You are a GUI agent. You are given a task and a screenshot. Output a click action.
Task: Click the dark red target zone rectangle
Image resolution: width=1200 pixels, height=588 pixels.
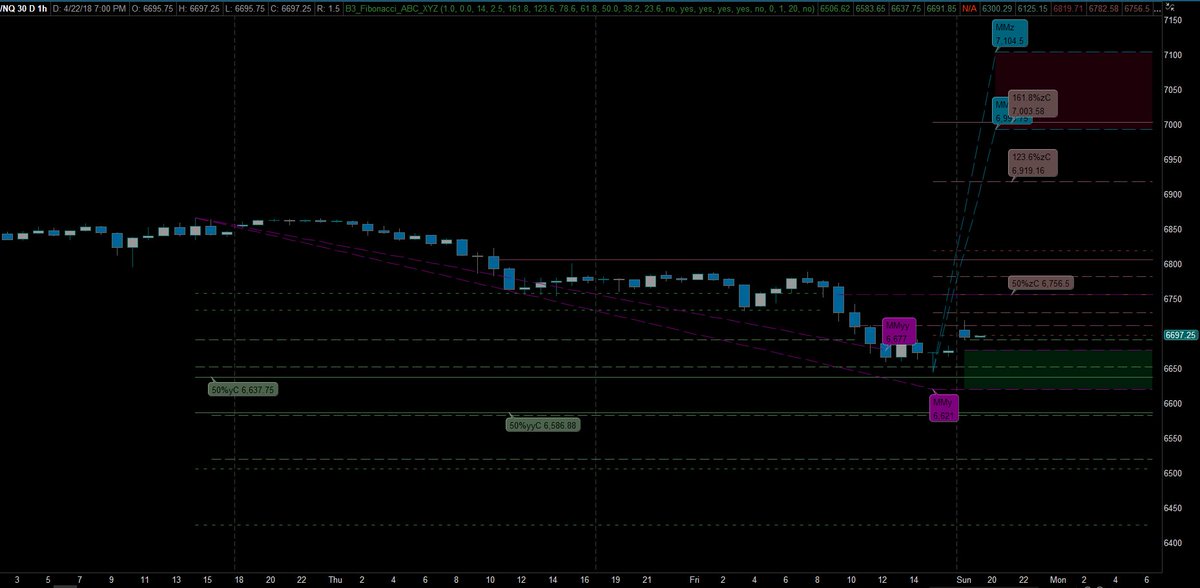[x=1074, y=90]
